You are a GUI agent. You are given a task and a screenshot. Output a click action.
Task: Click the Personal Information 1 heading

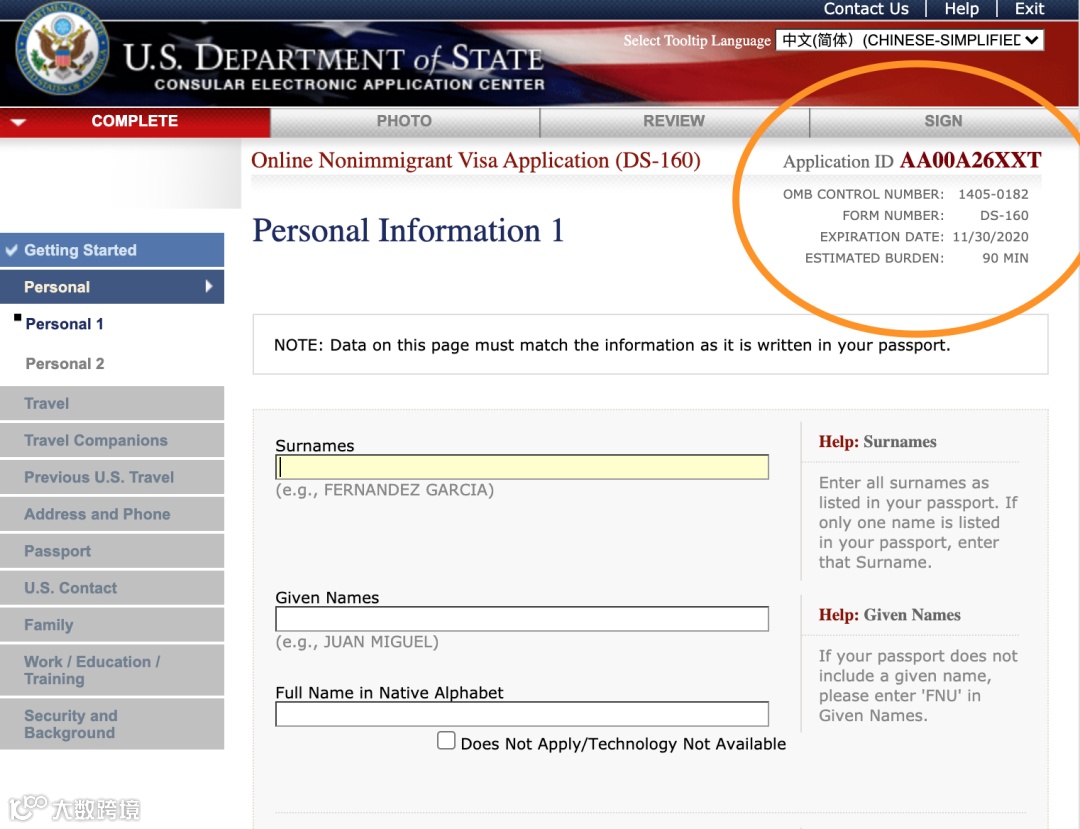pos(408,230)
